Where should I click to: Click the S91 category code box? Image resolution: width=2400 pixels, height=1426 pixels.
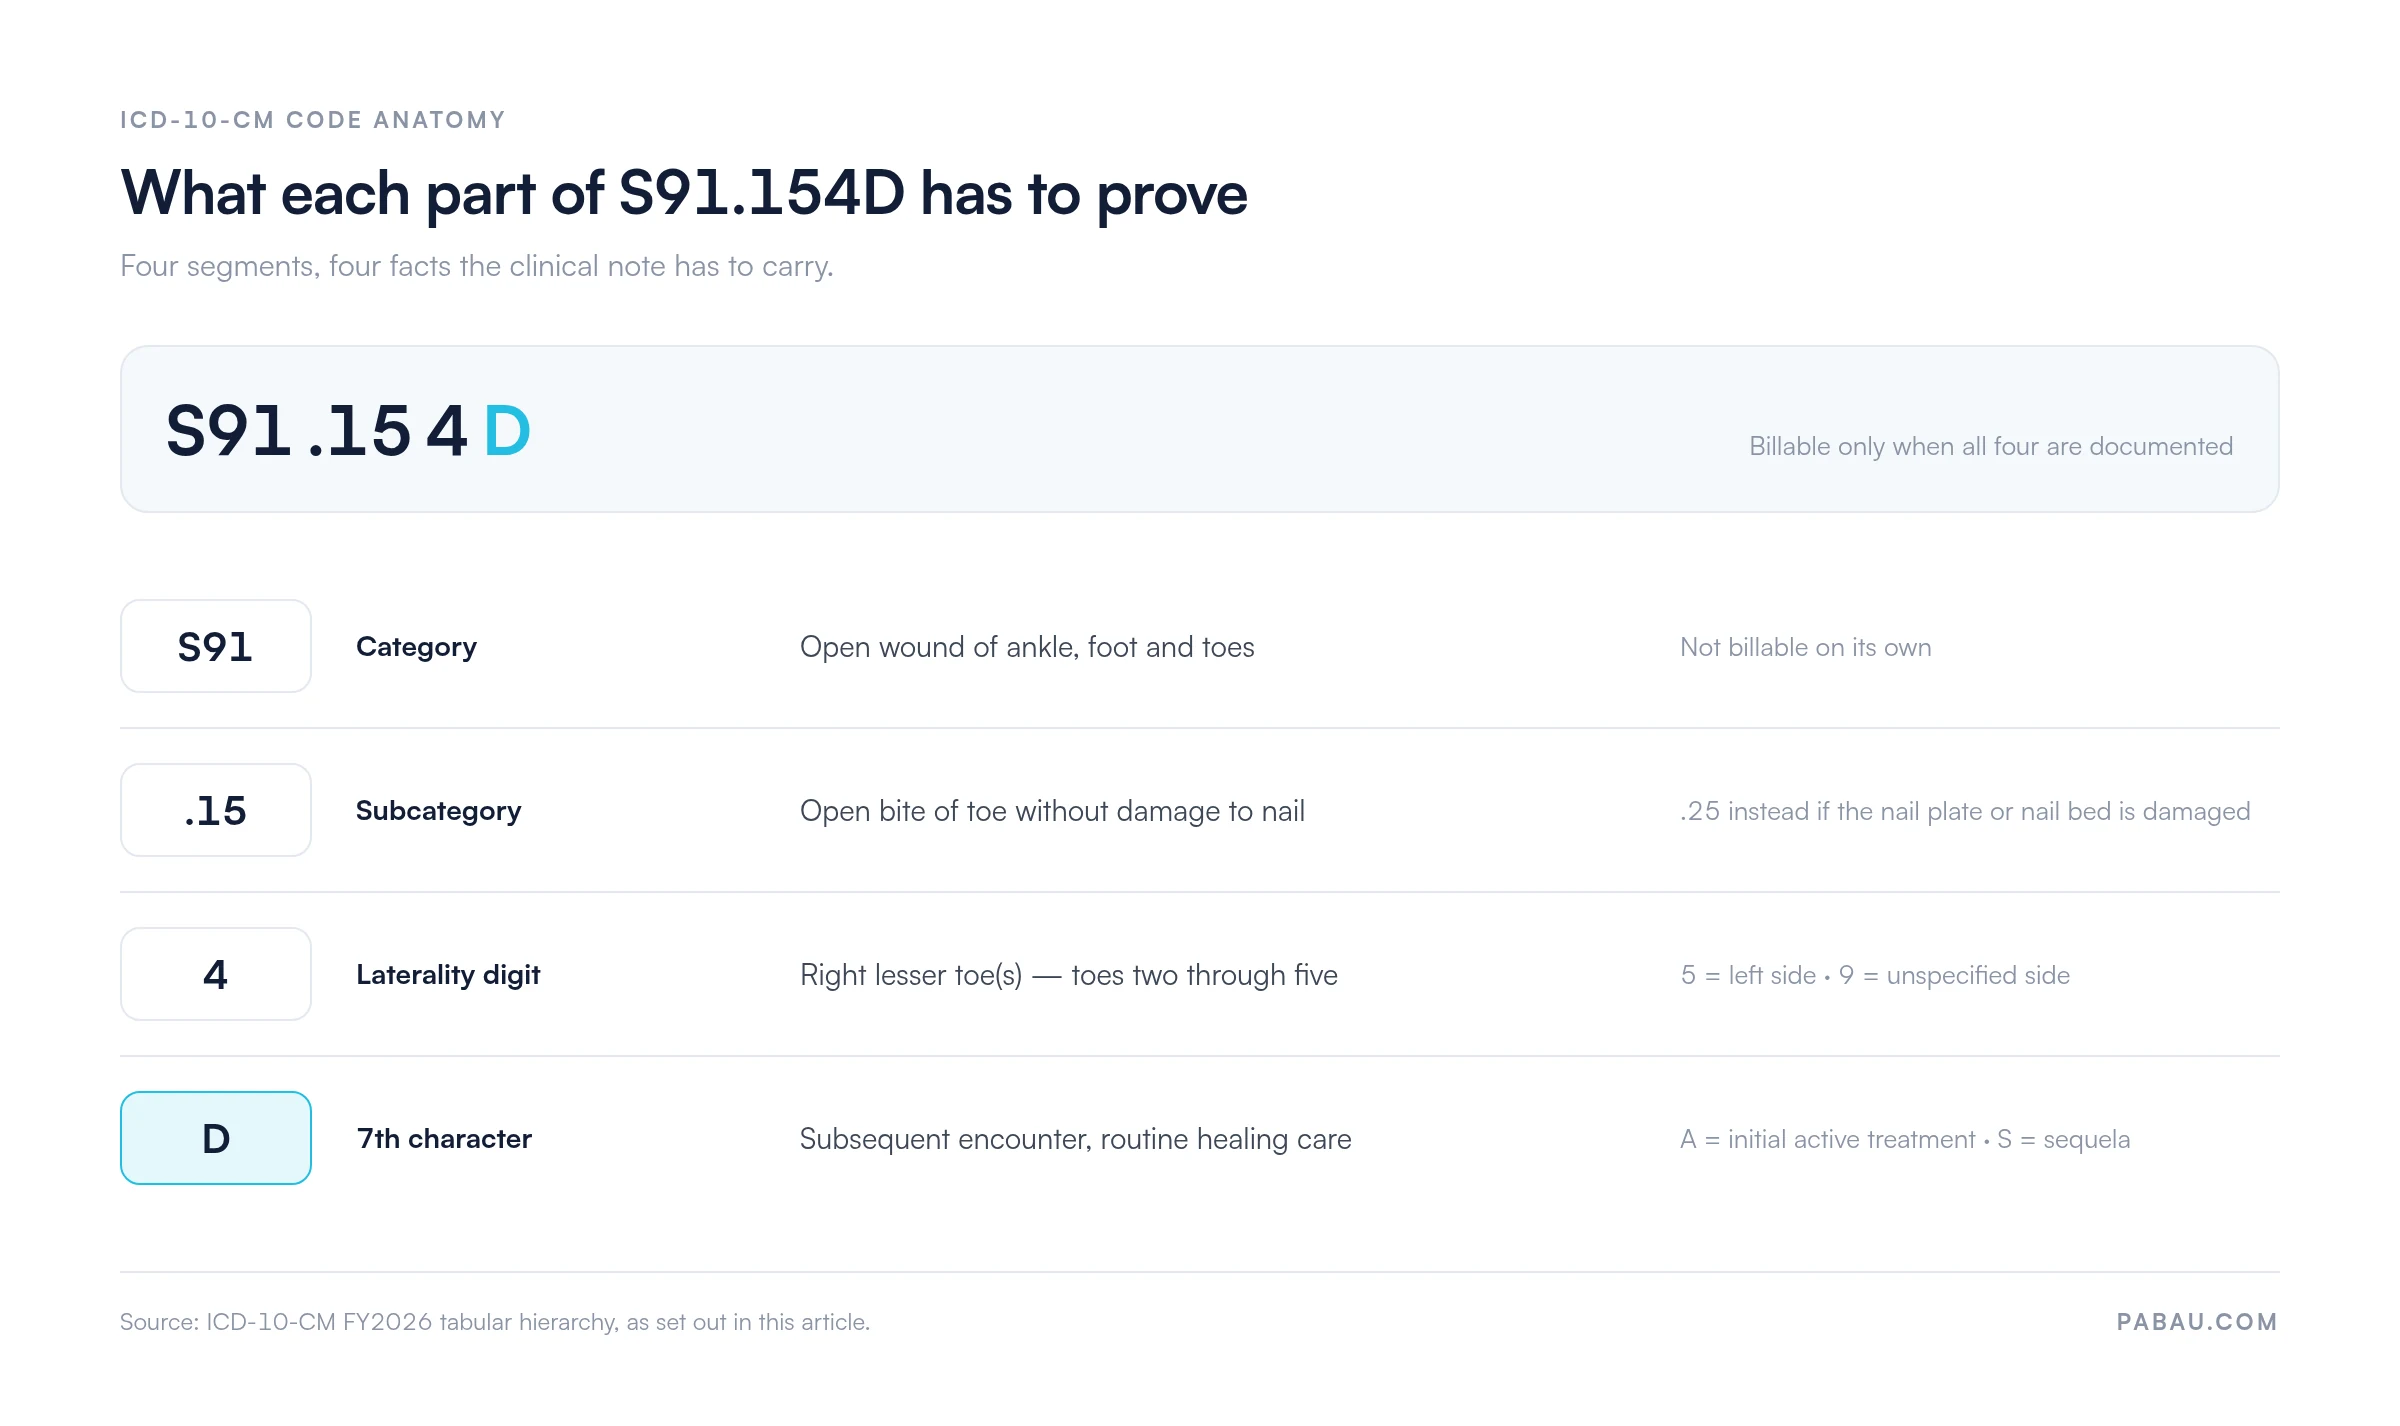point(216,646)
